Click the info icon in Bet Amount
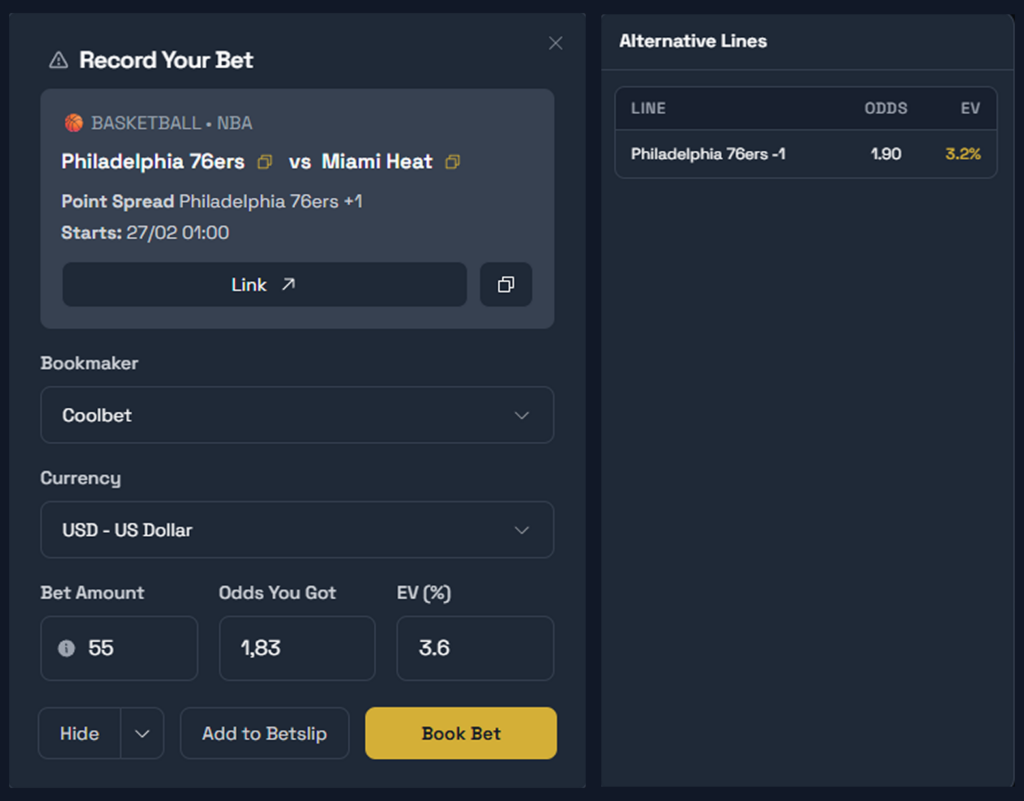Viewport: 1024px width, 801px height. click(66, 648)
